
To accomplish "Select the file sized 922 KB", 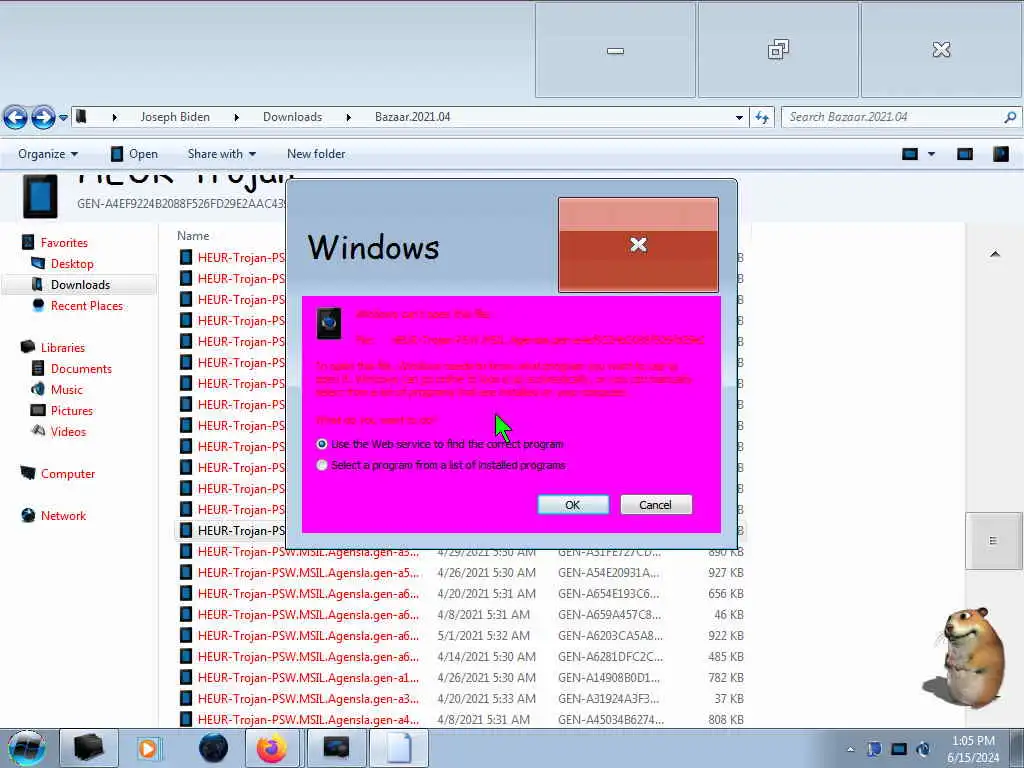I will pos(461,635).
